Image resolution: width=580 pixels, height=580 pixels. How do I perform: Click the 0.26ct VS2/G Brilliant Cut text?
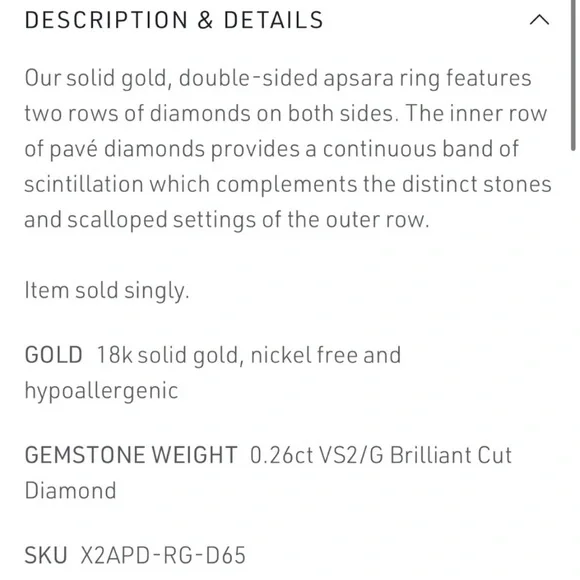click(x=381, y=455)
